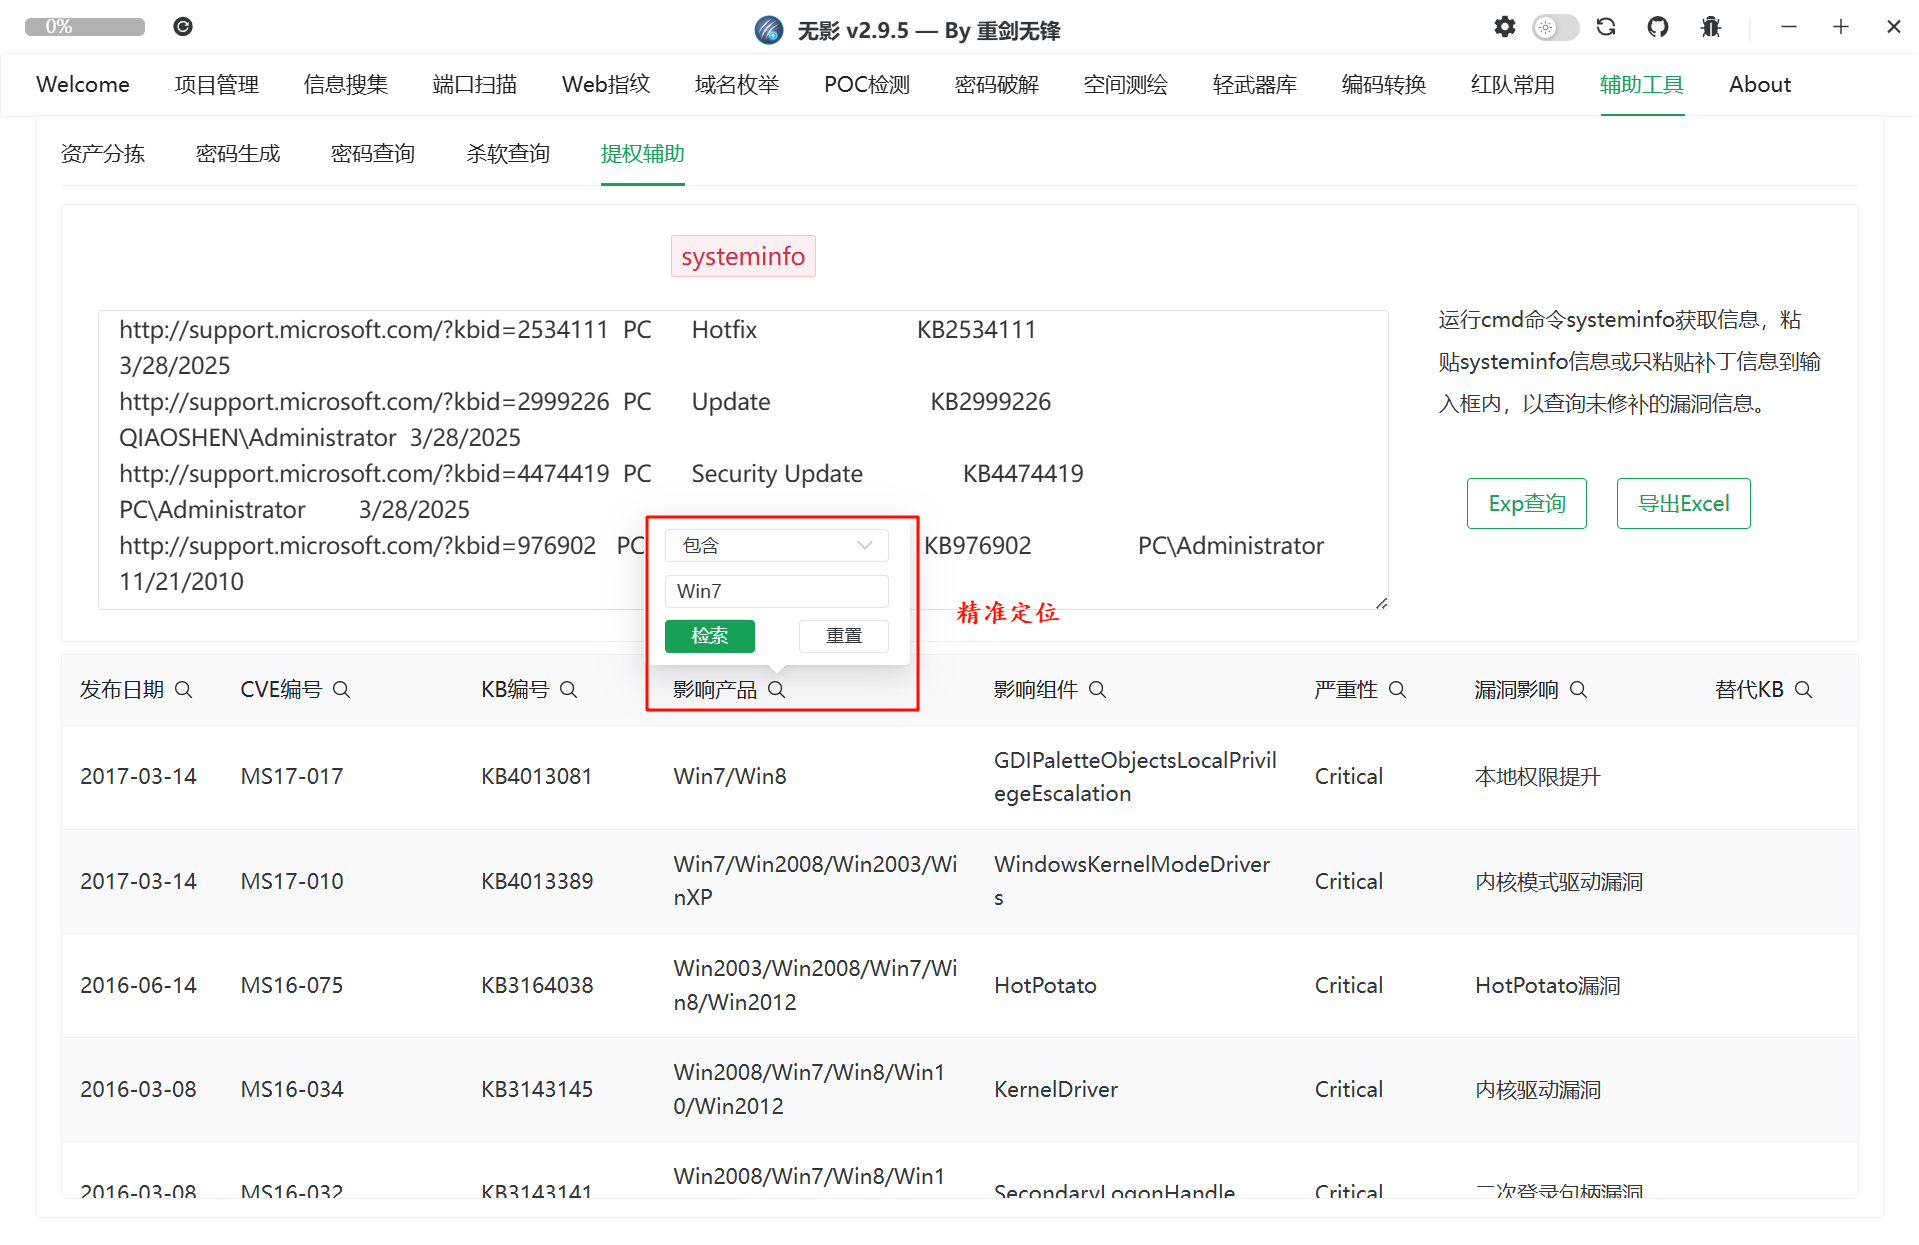This screenshot has height=1245, width=1919.
Task: Click the bug report icon
Action: tap(1710, 27)
